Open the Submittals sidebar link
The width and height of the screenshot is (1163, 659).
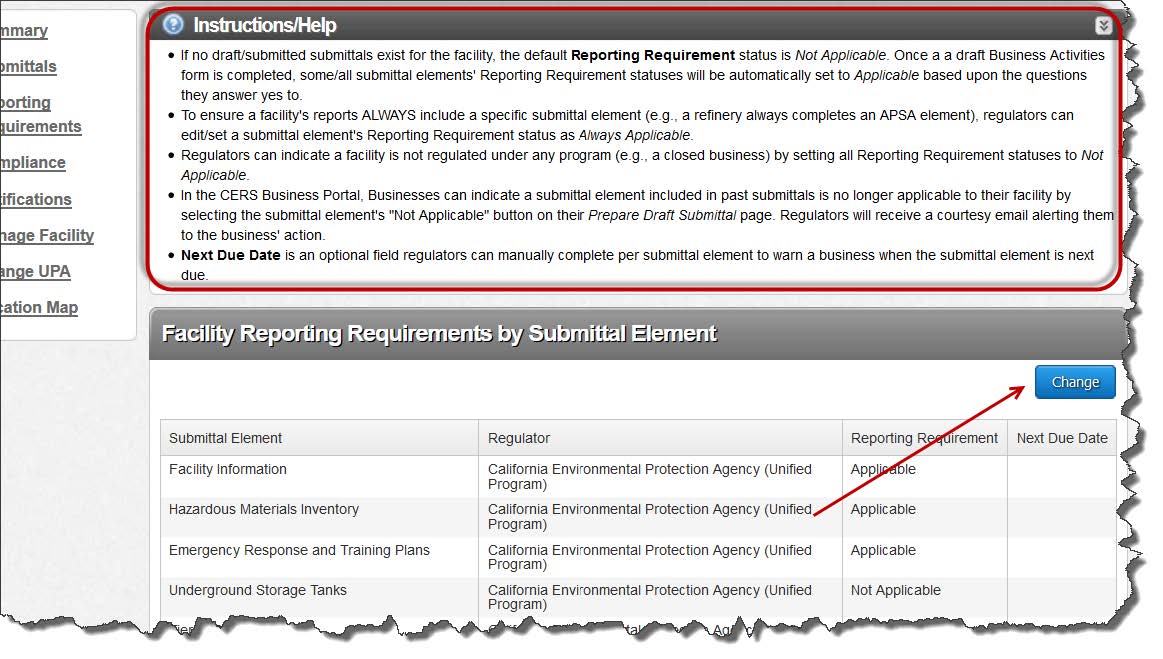pyautogui.click(x=28, y=67)
